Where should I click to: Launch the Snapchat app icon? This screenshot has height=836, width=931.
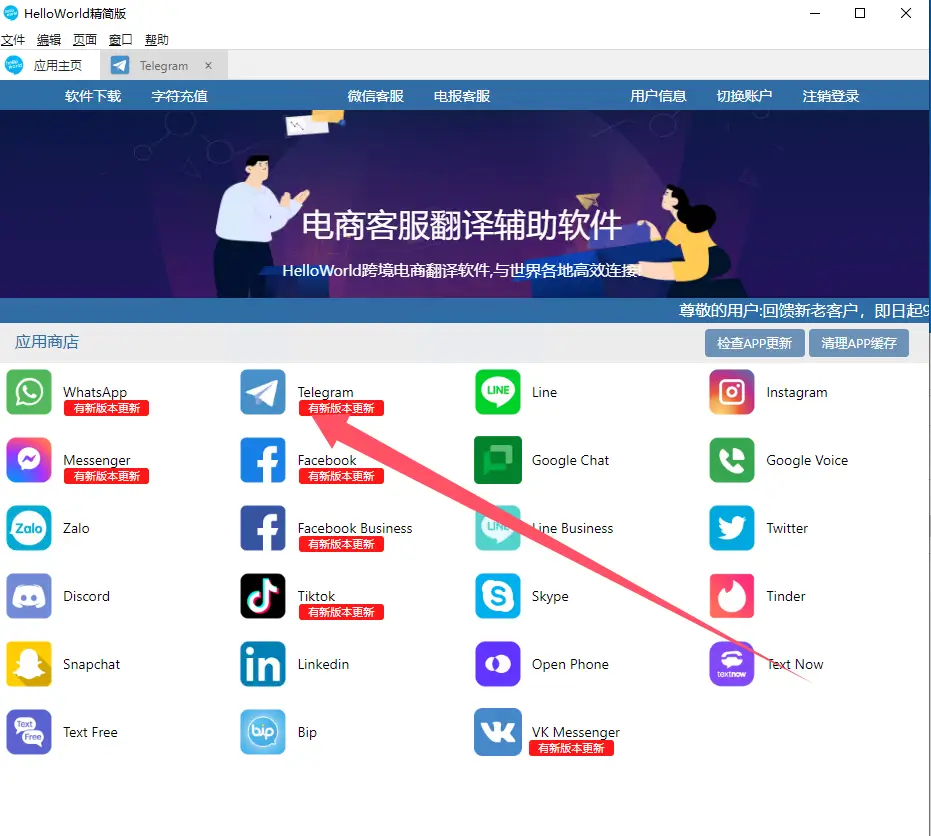click(29, 664)
